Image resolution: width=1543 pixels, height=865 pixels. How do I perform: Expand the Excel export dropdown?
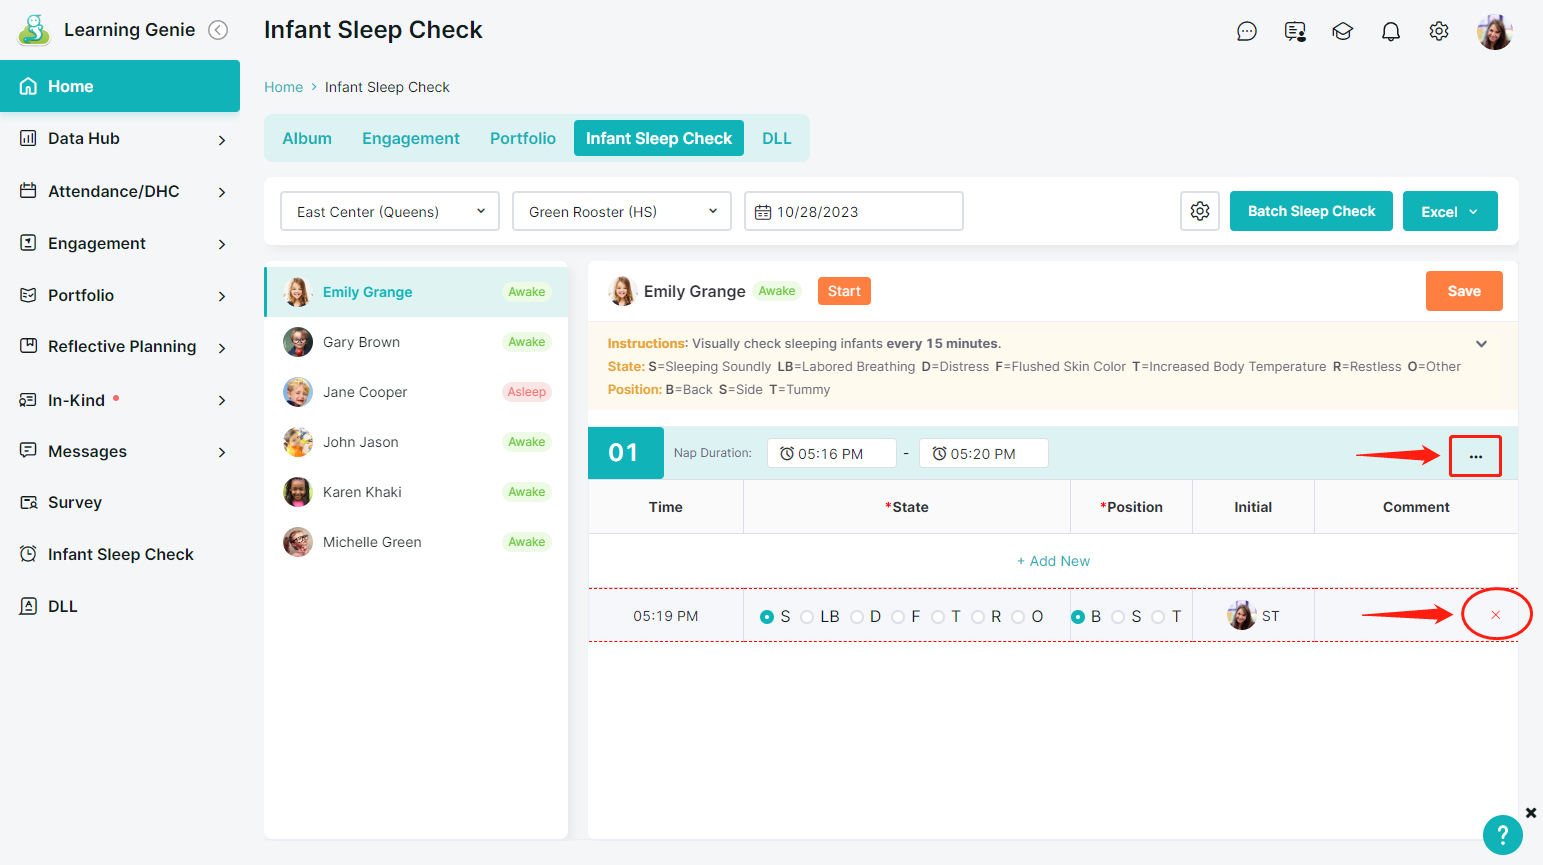point(1449,211)
